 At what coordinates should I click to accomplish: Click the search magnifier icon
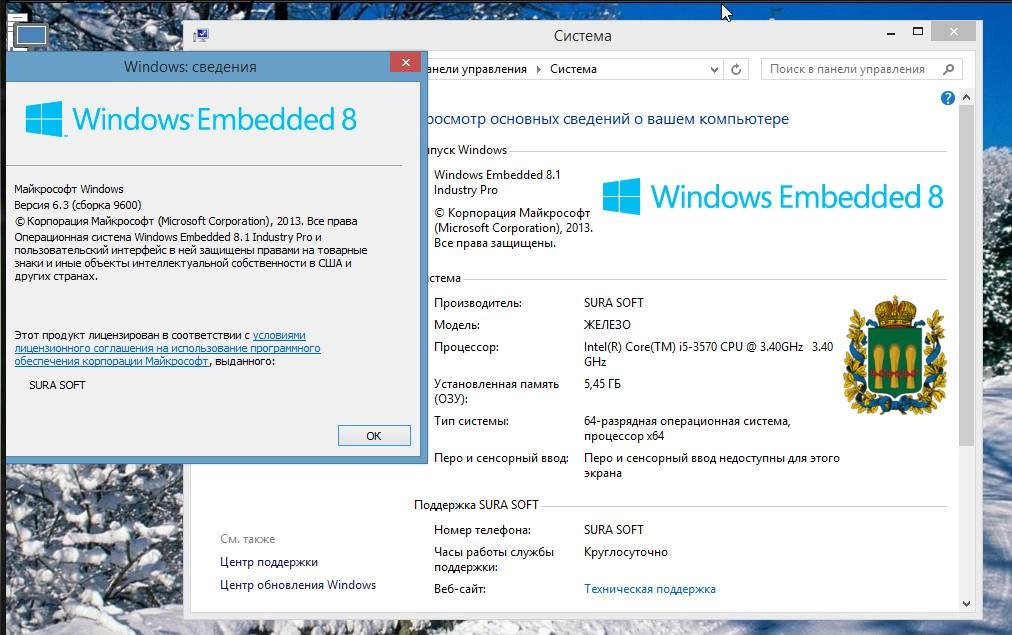point(948,69)
